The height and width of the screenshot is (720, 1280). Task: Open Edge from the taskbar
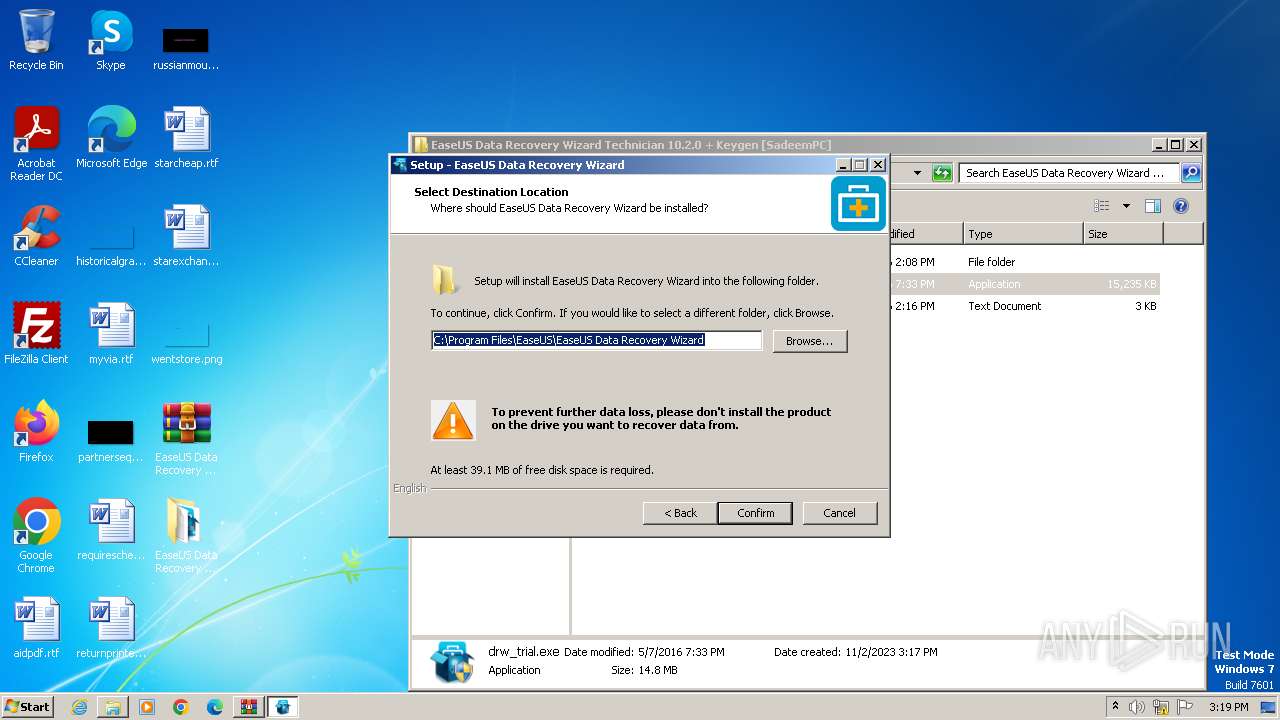[x=214, y=707]
